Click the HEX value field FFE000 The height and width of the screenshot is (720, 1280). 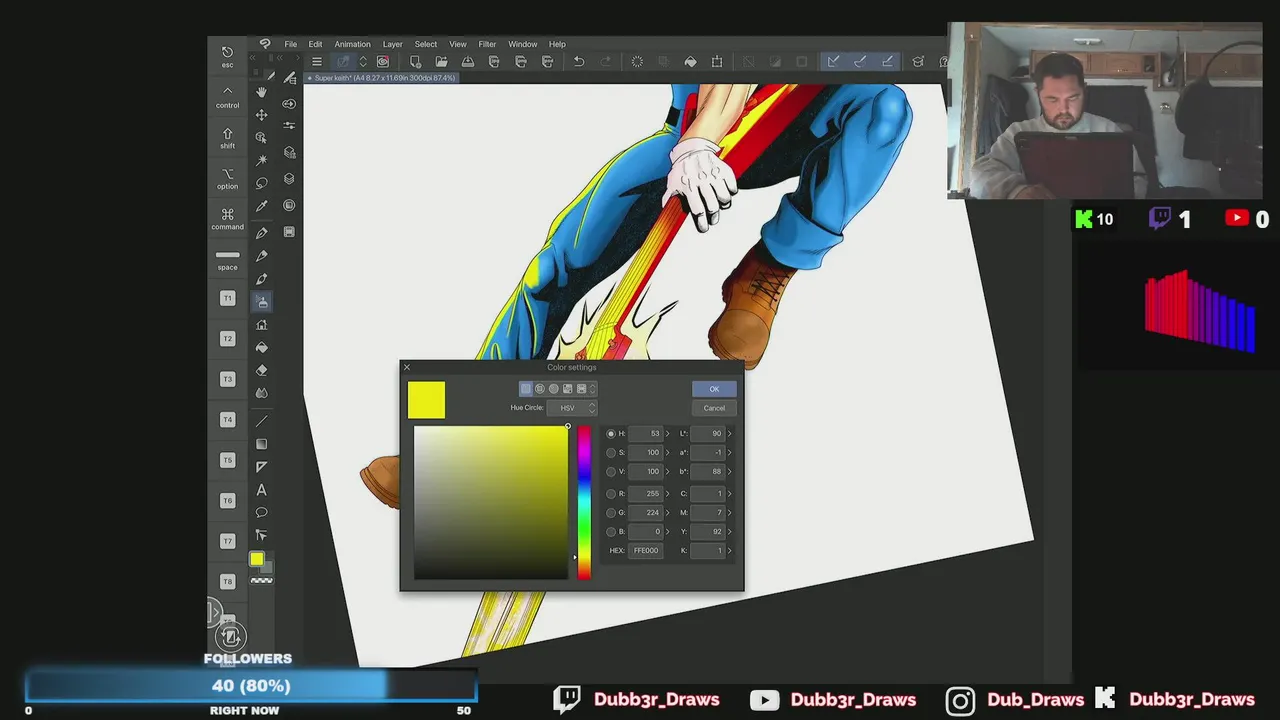coord(646,551)
